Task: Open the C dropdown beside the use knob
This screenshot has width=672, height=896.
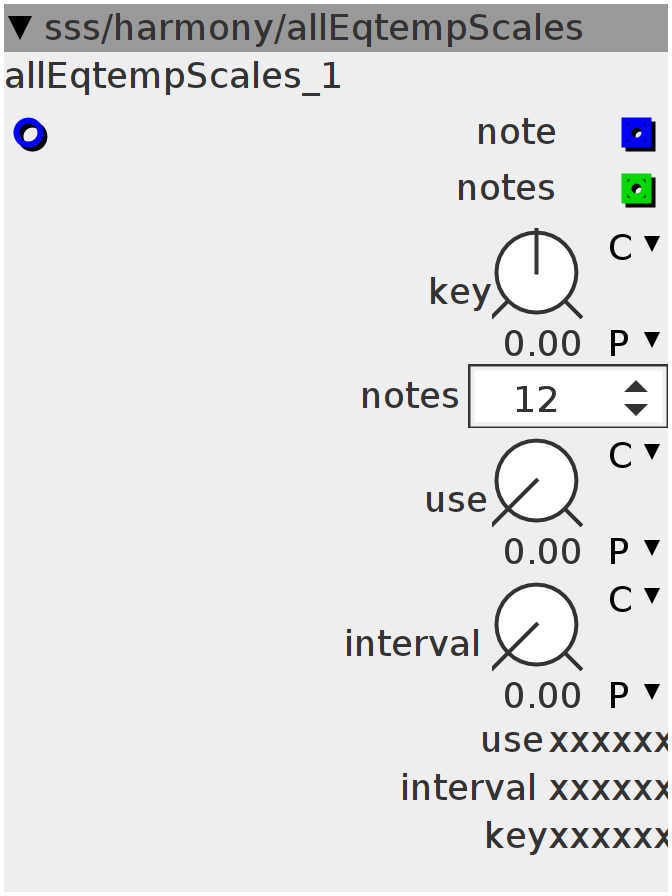Action: coord(635,455)
